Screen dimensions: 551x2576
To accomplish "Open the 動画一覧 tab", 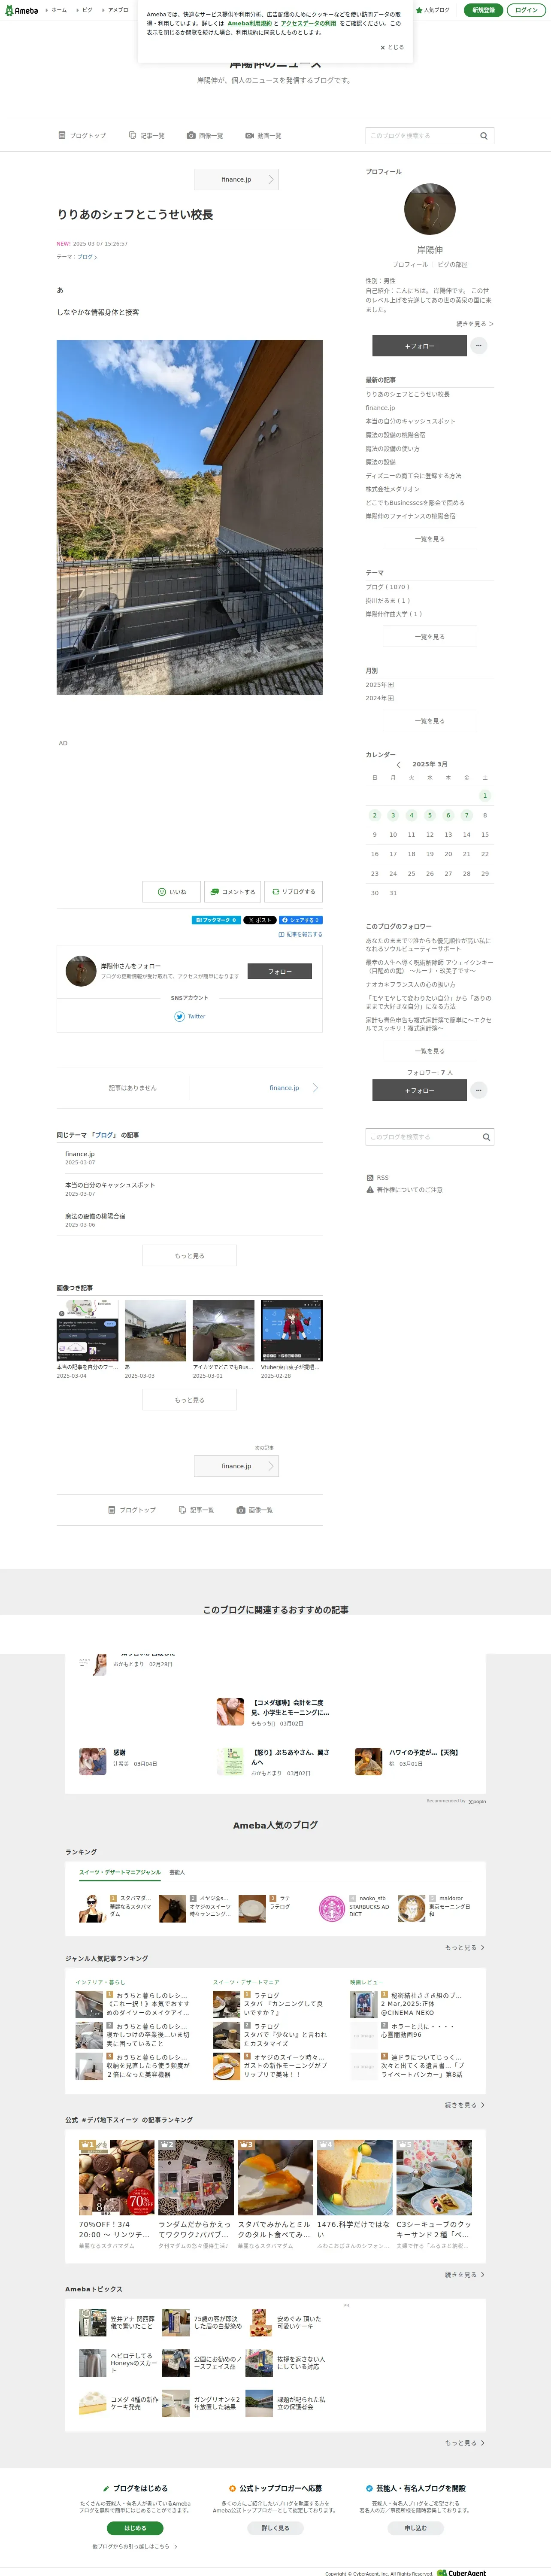I will coord(263,136).
